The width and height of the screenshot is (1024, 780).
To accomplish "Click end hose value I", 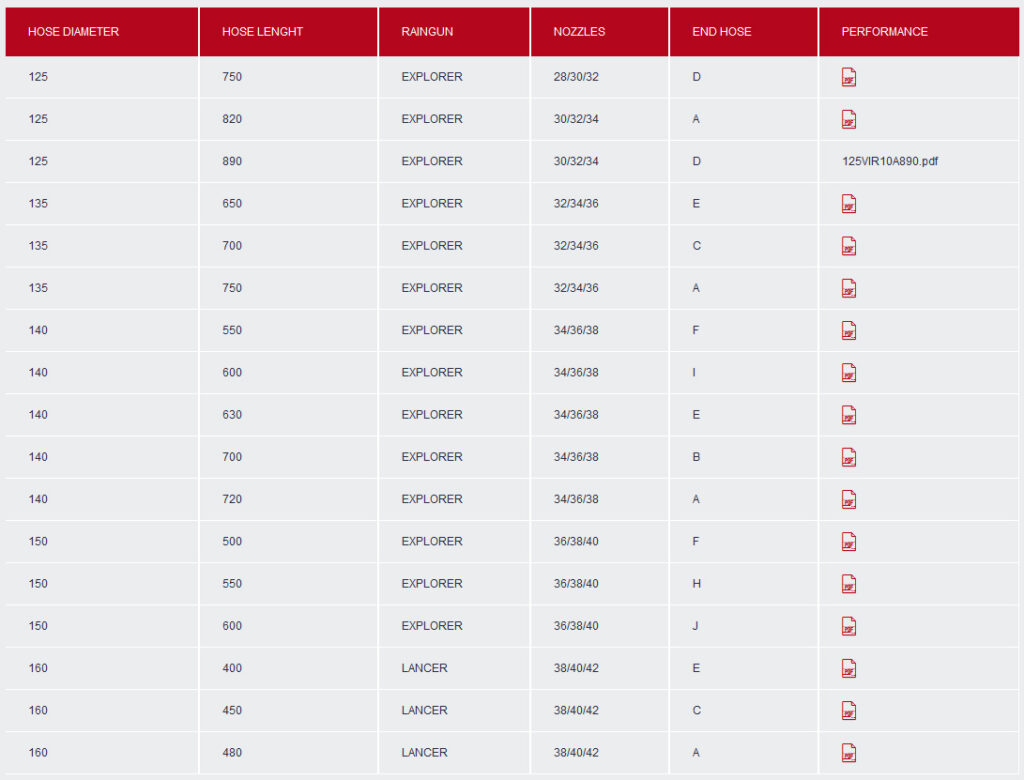I will coord(694,372).
